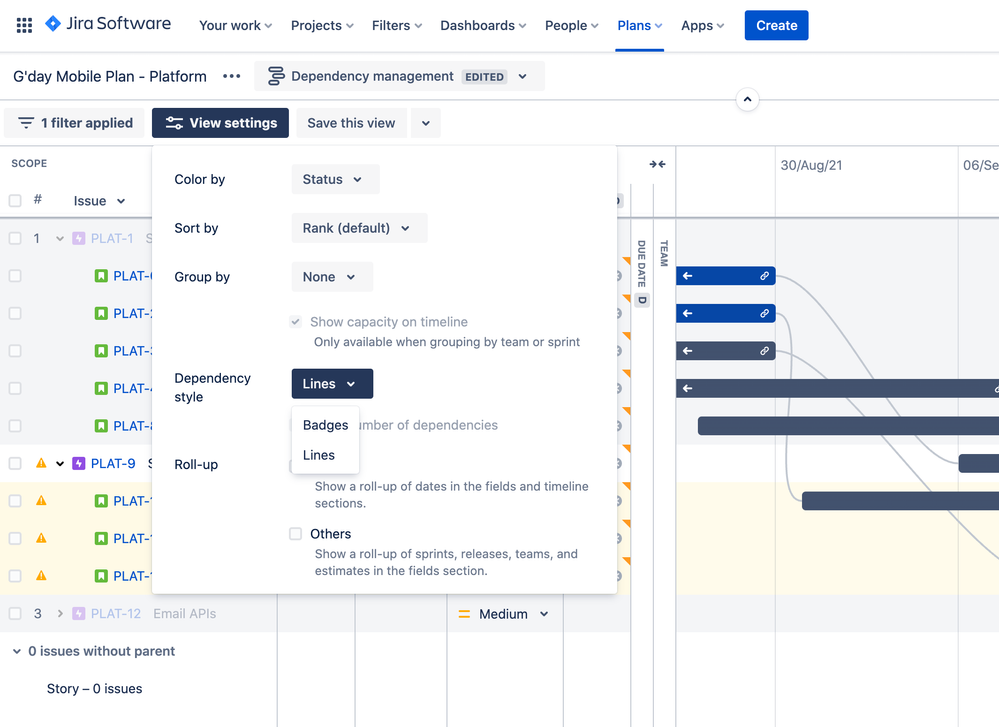Click the link icon on the first timeline bar

pyautogui.click(x=764, y=276)
